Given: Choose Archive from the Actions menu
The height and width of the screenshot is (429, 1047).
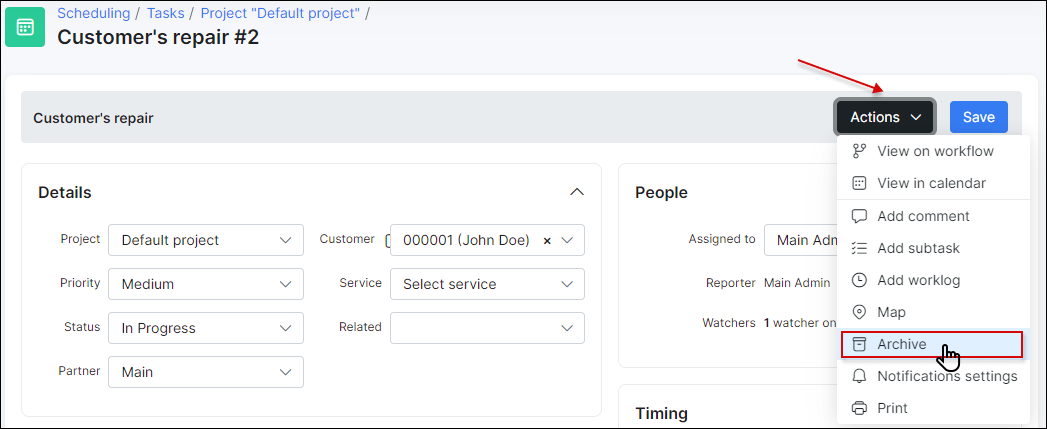Looking at the screenshot, I should tap(931, 344).
